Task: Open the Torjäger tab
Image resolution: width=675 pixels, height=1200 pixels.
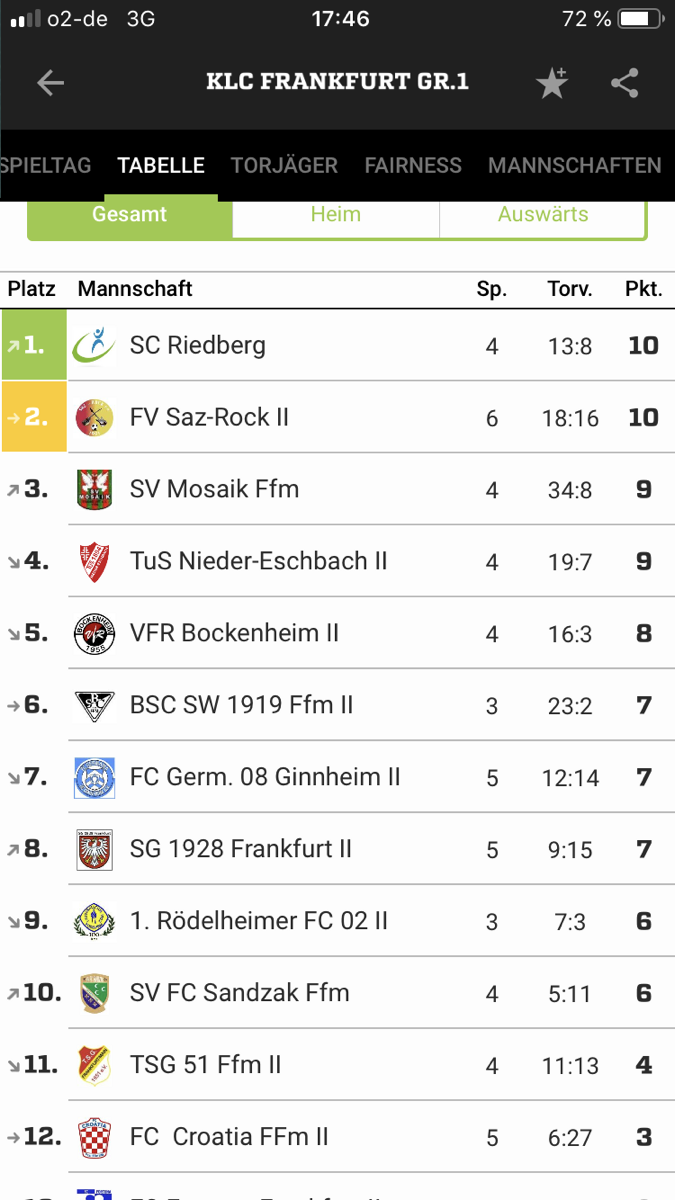Action: point(285,166)
